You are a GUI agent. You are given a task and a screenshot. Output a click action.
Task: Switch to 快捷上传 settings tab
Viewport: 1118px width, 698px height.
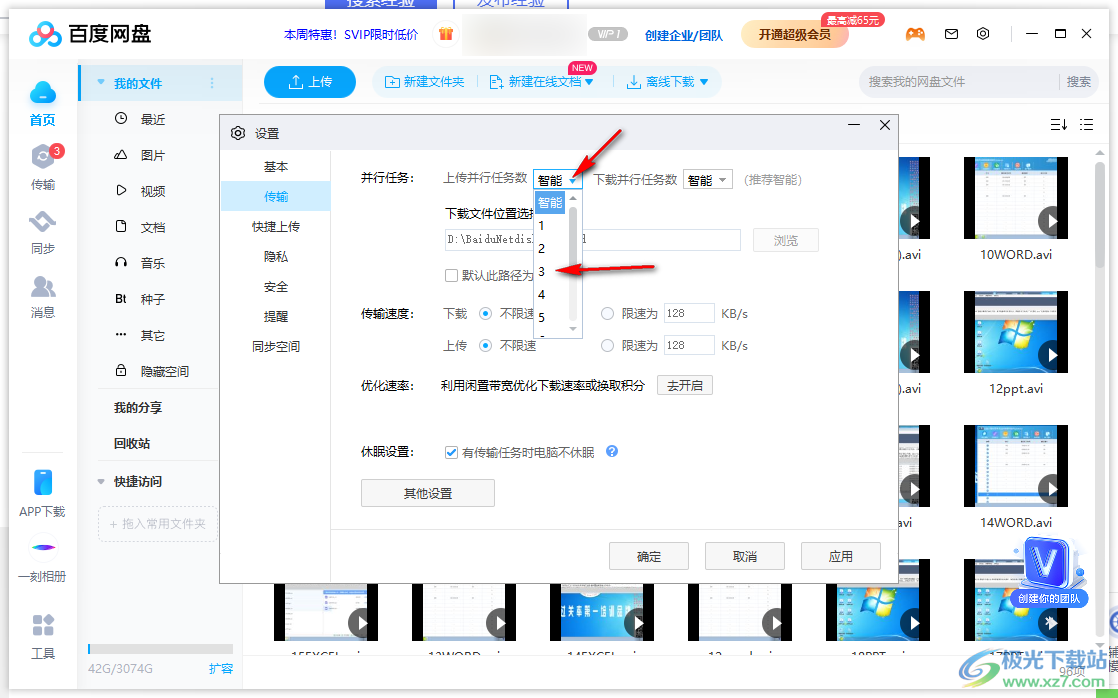tap(276, 226)
